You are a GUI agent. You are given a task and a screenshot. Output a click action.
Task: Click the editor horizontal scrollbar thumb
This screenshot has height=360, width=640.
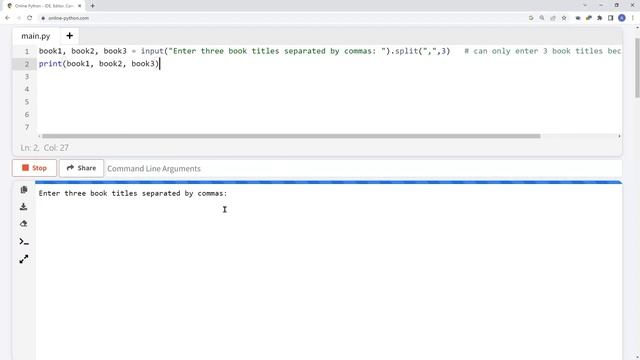[x=291, y=136]
